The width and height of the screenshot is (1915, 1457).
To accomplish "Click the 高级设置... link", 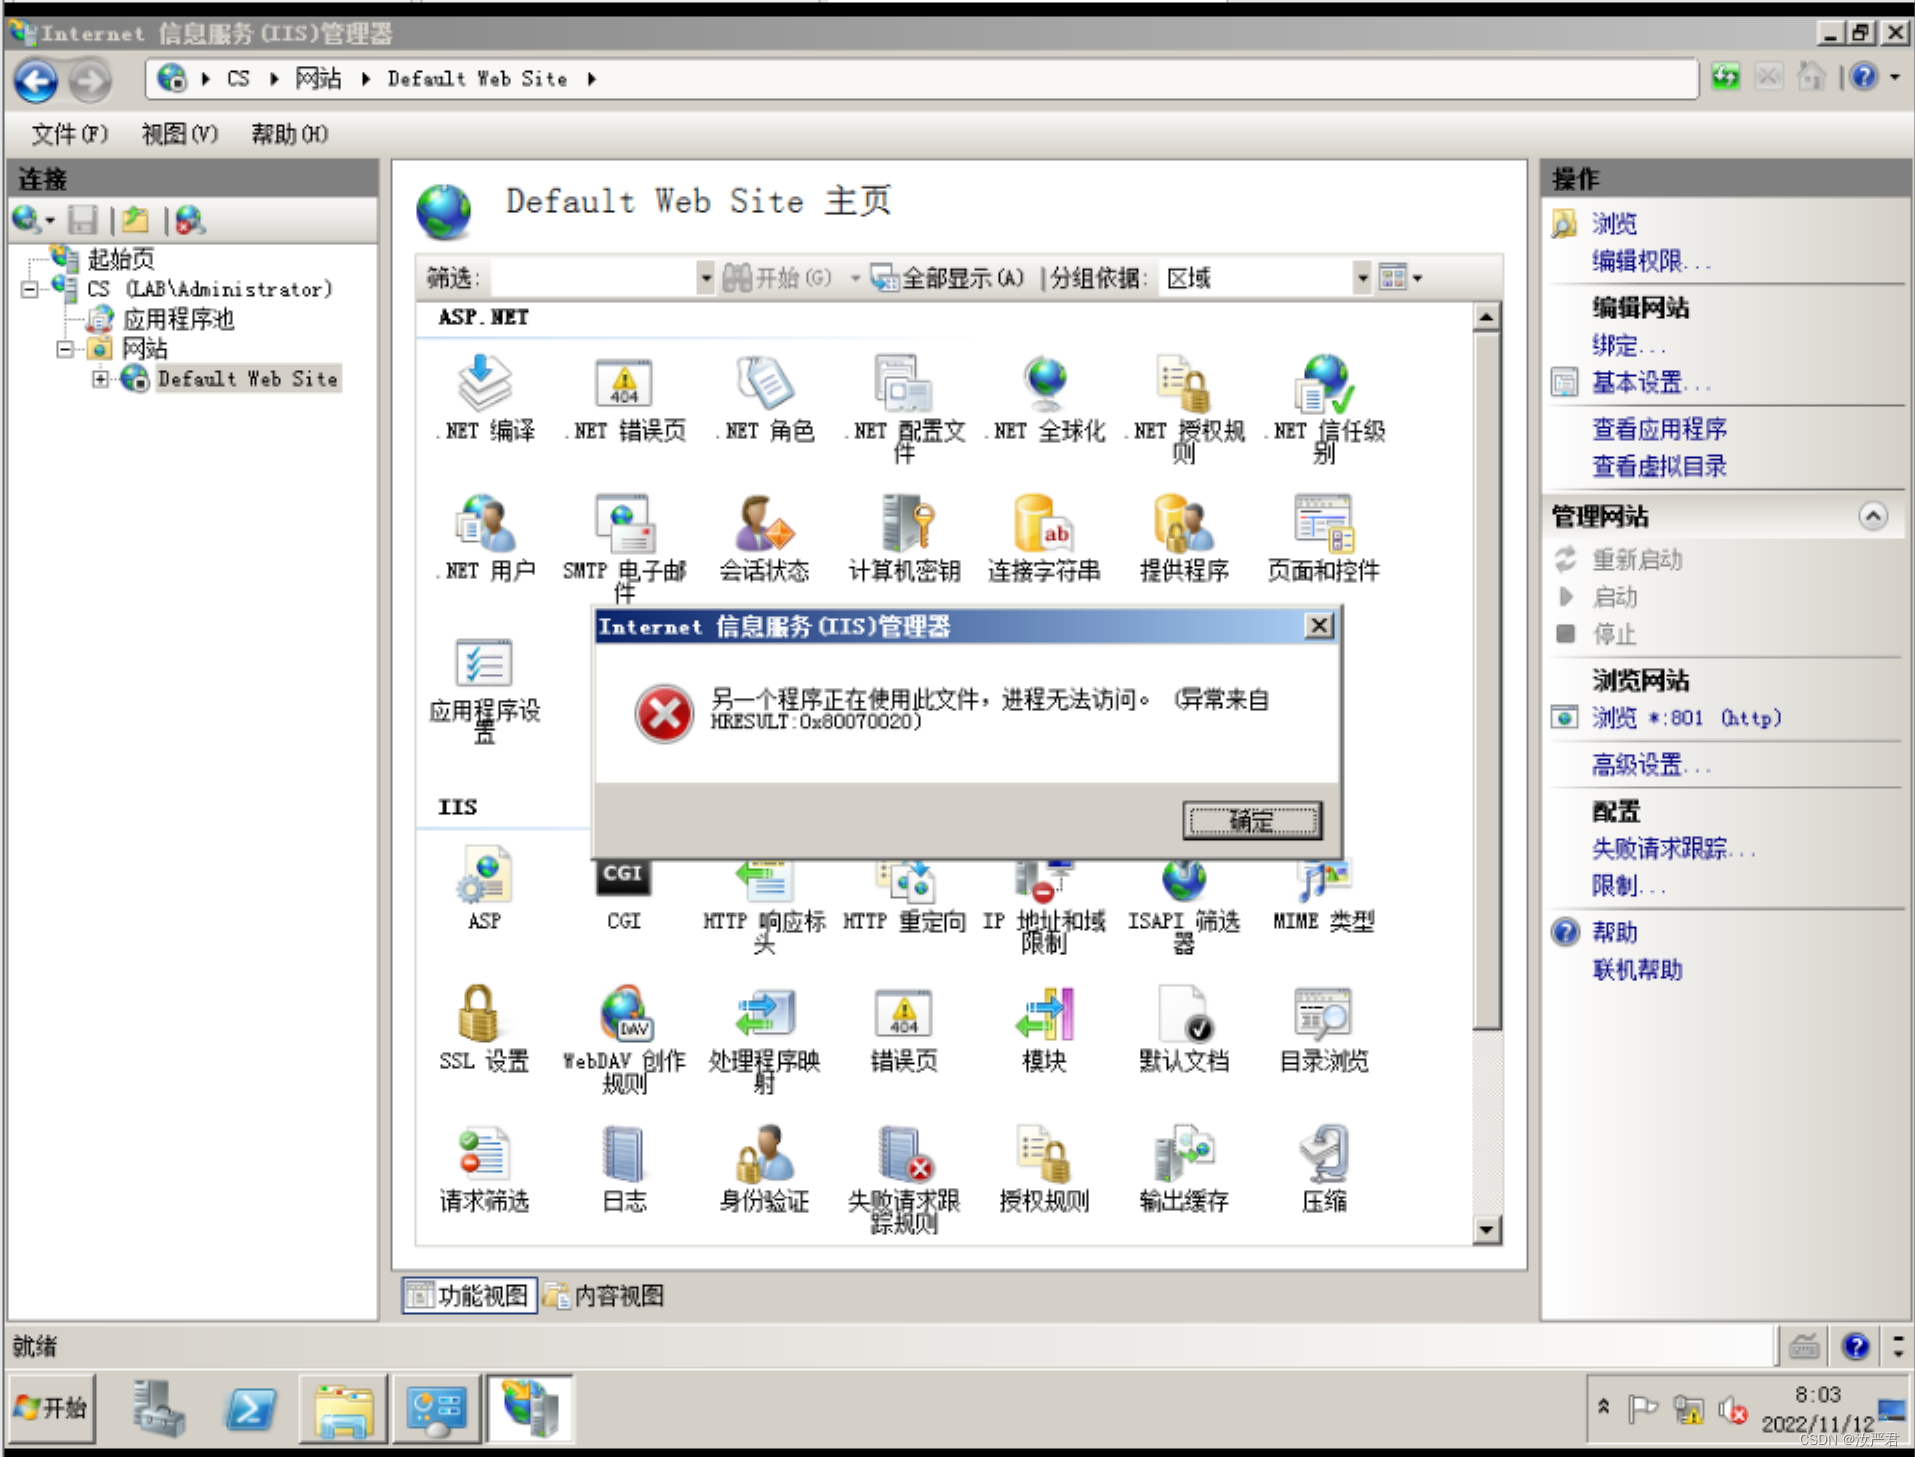I will (1650, 766).
